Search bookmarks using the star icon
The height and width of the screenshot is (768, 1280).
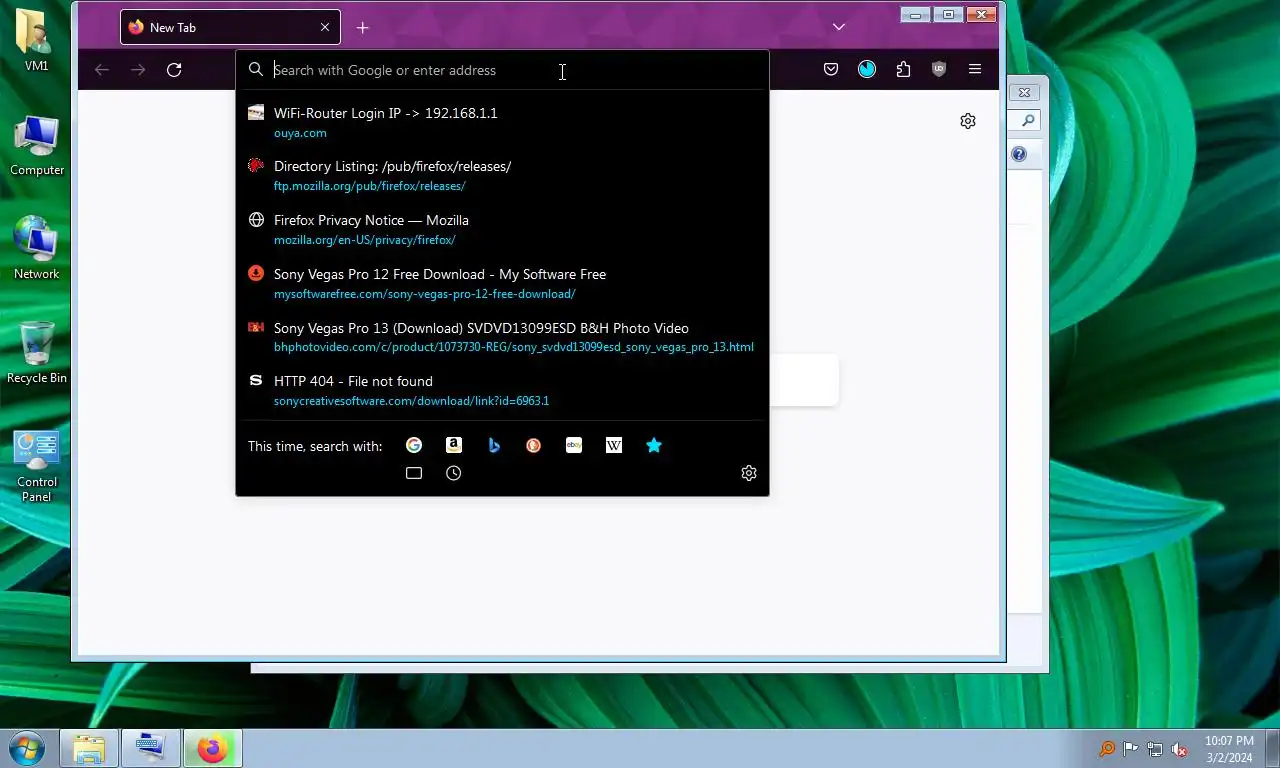654,446
